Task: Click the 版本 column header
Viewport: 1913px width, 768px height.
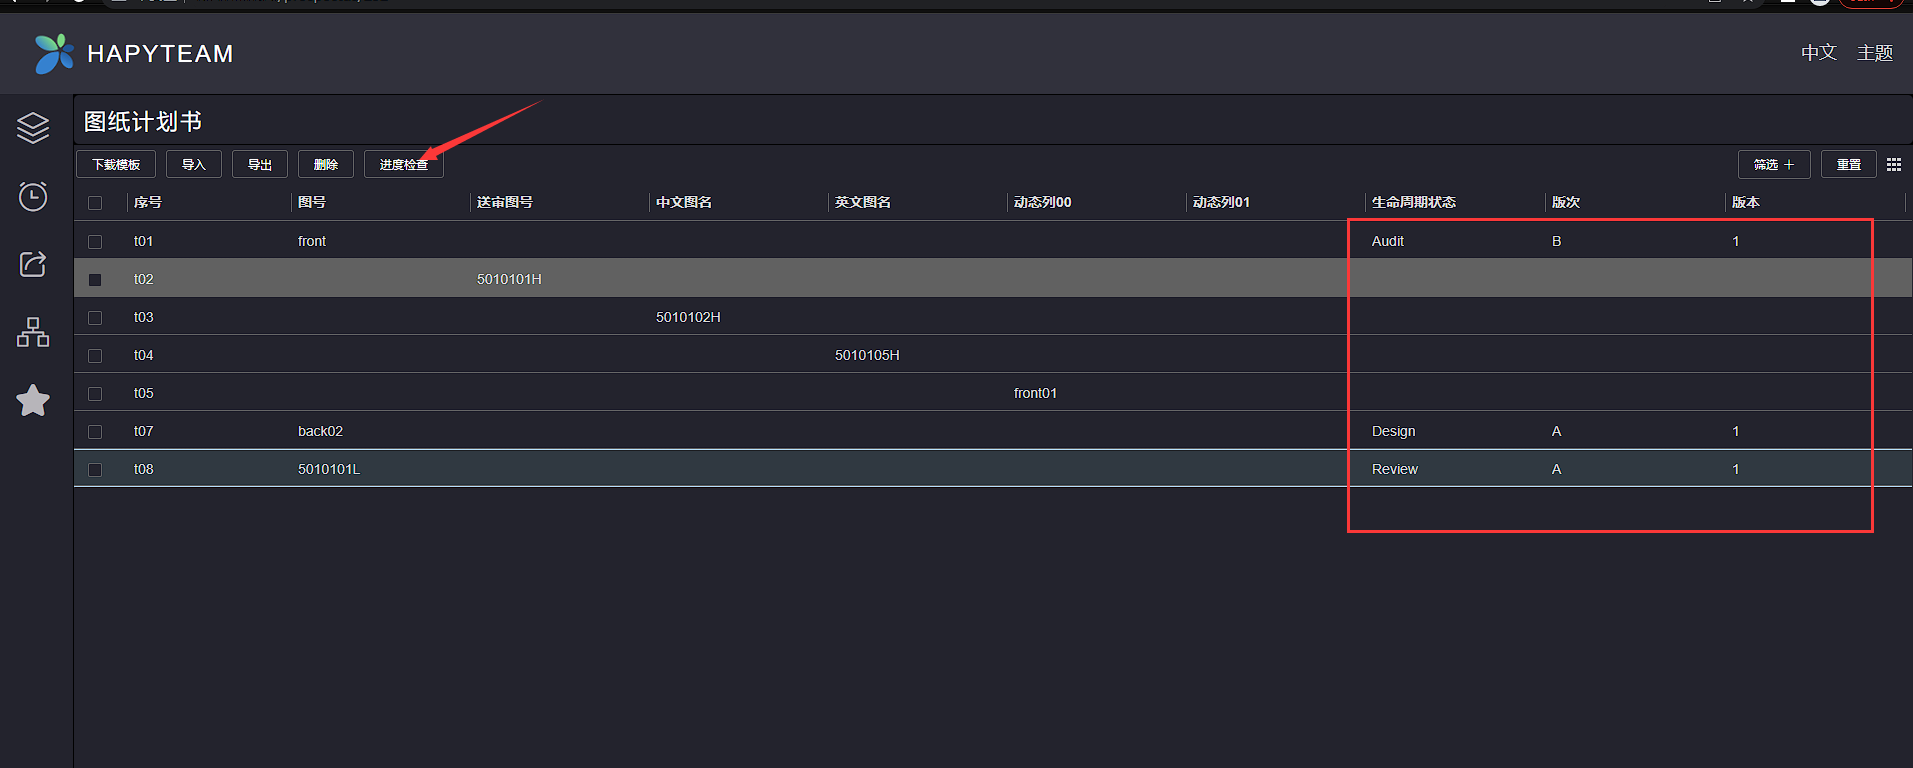Action: click(1746, 202)
